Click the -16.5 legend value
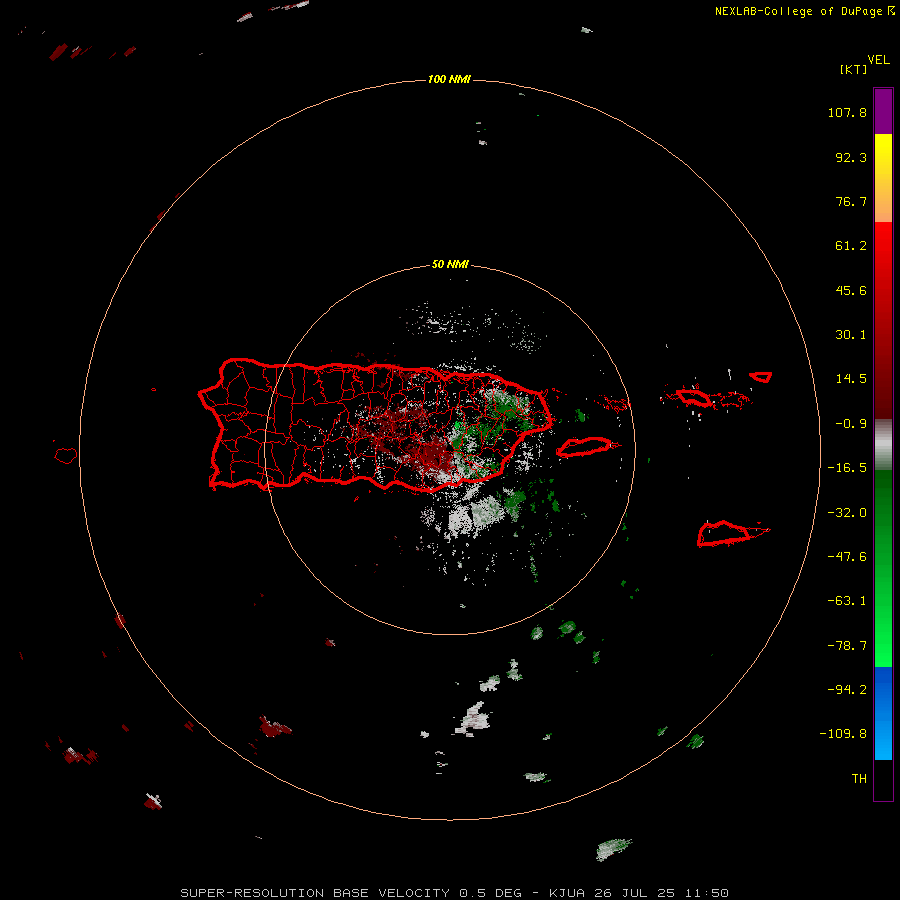 click(x=847, y=468)
